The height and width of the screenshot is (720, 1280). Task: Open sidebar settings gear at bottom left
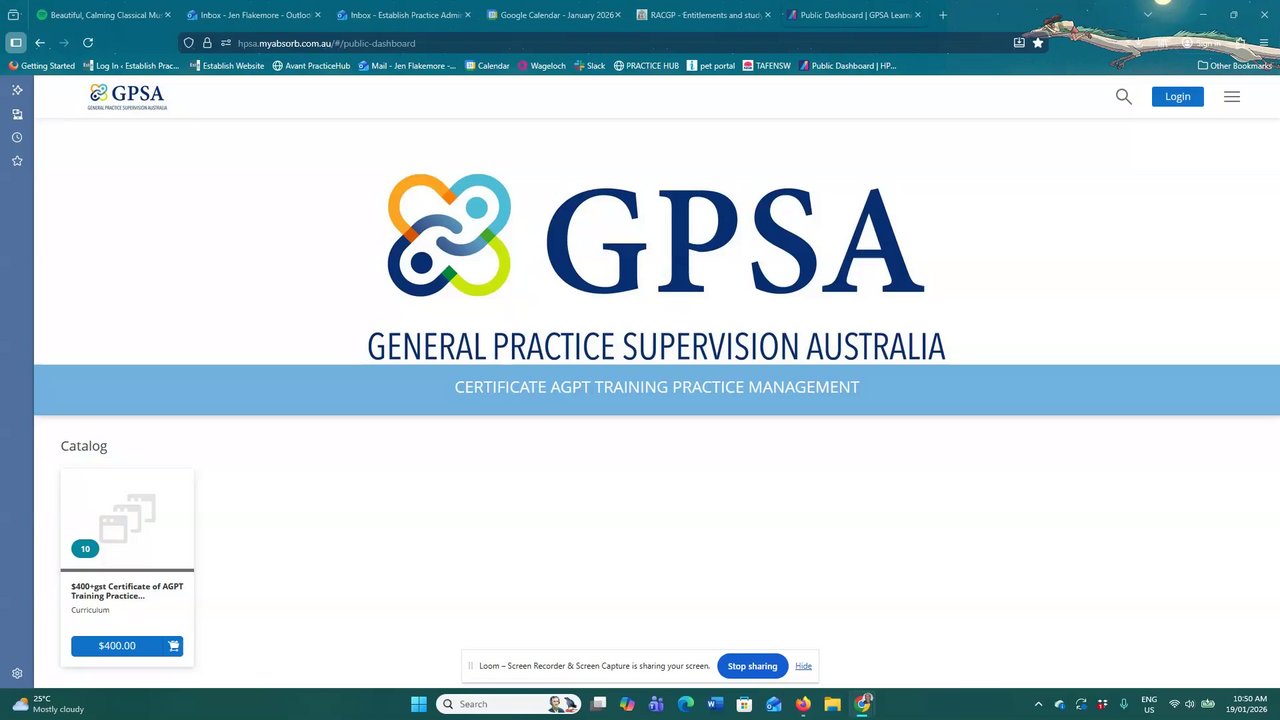[x=17, y=674]
